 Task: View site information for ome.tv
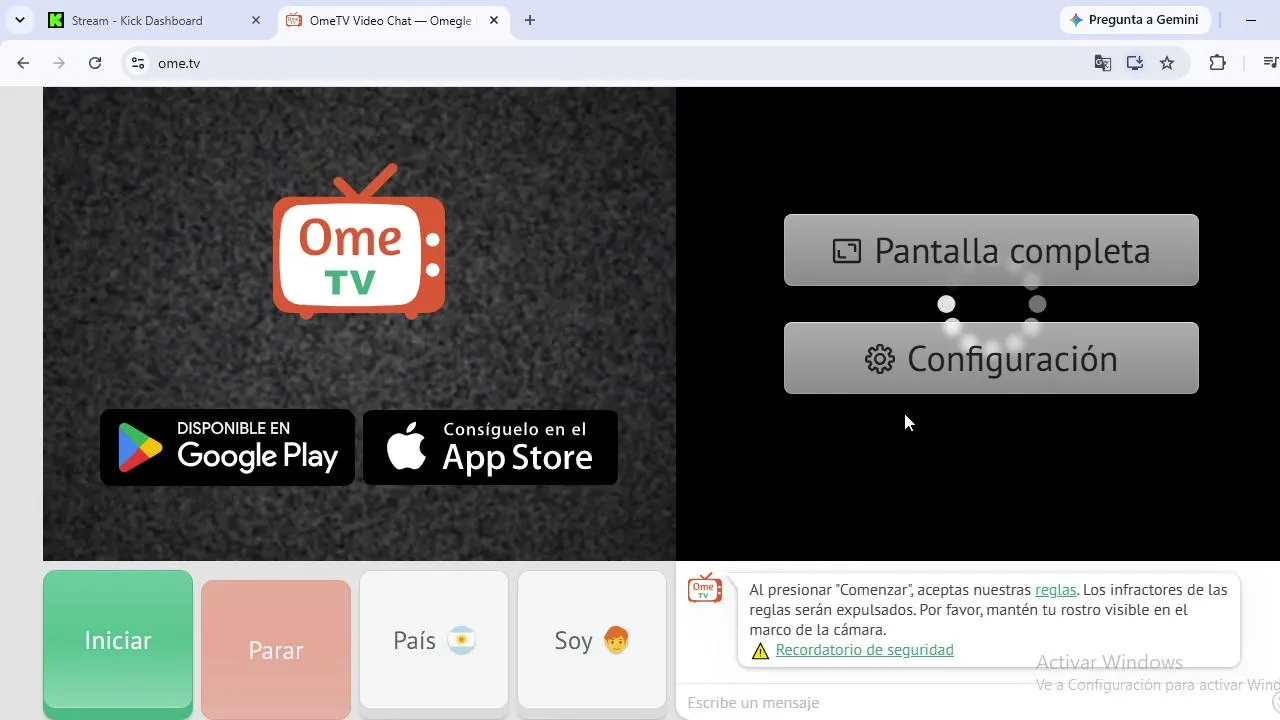[138, 63]
